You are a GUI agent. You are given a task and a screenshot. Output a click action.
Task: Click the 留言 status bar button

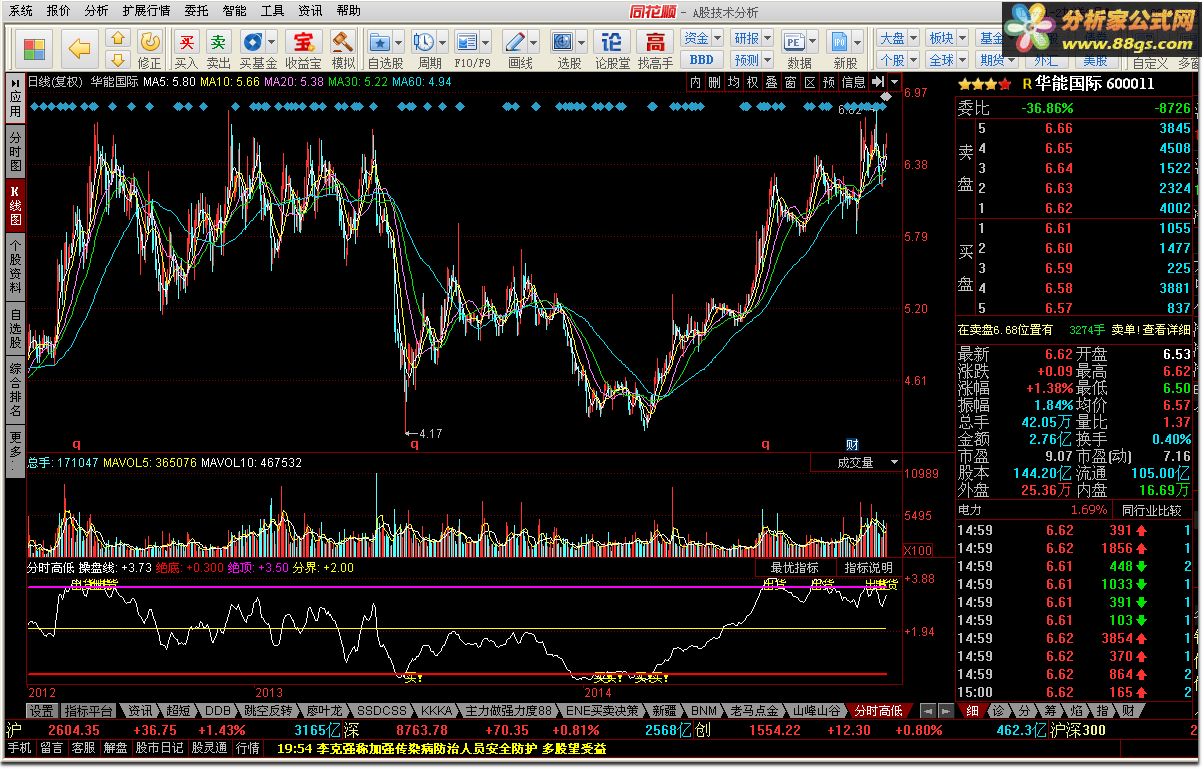(x=52, y=748)
